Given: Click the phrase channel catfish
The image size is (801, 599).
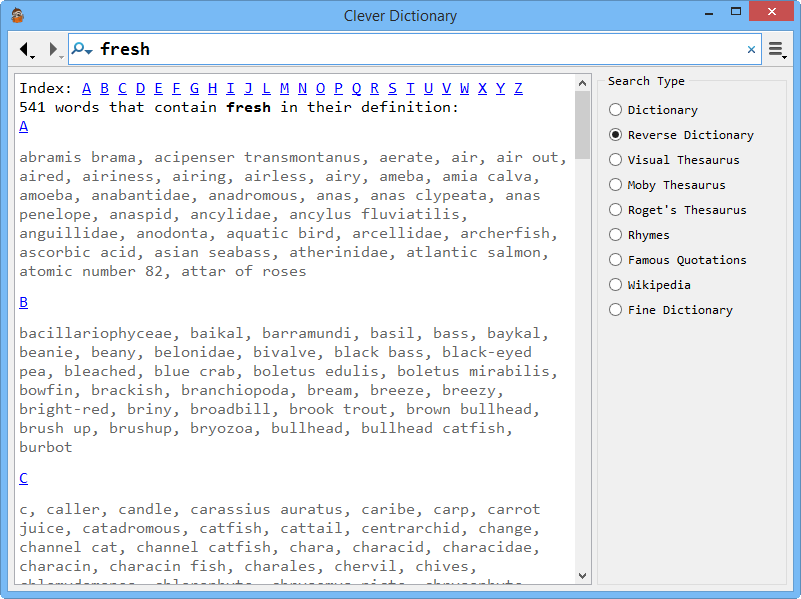Looking at the screenshot, I should click(203, 547).
